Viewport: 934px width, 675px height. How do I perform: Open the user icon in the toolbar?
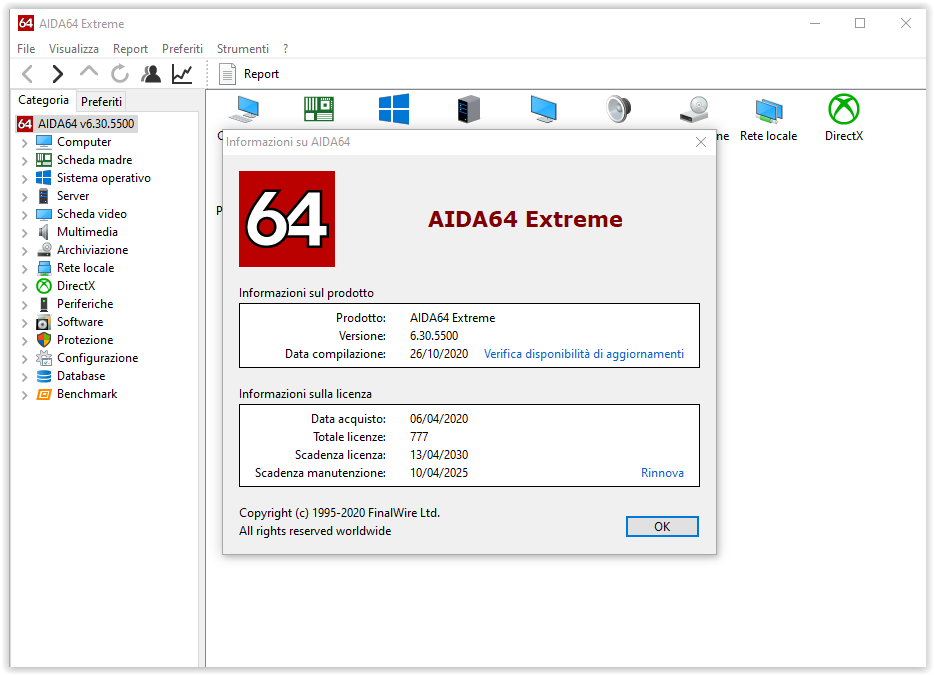tap(151, 74)
